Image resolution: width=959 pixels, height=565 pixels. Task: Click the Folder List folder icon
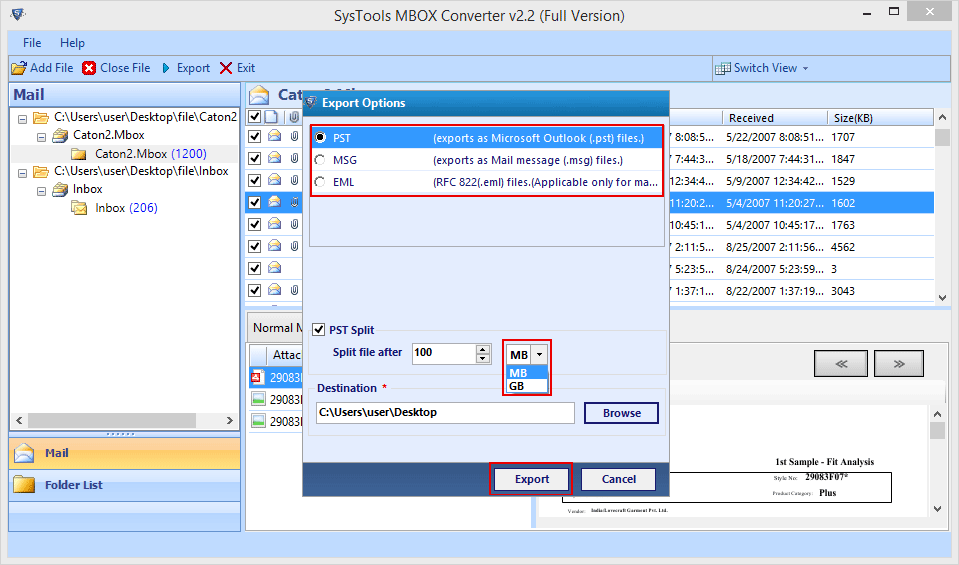24,484
